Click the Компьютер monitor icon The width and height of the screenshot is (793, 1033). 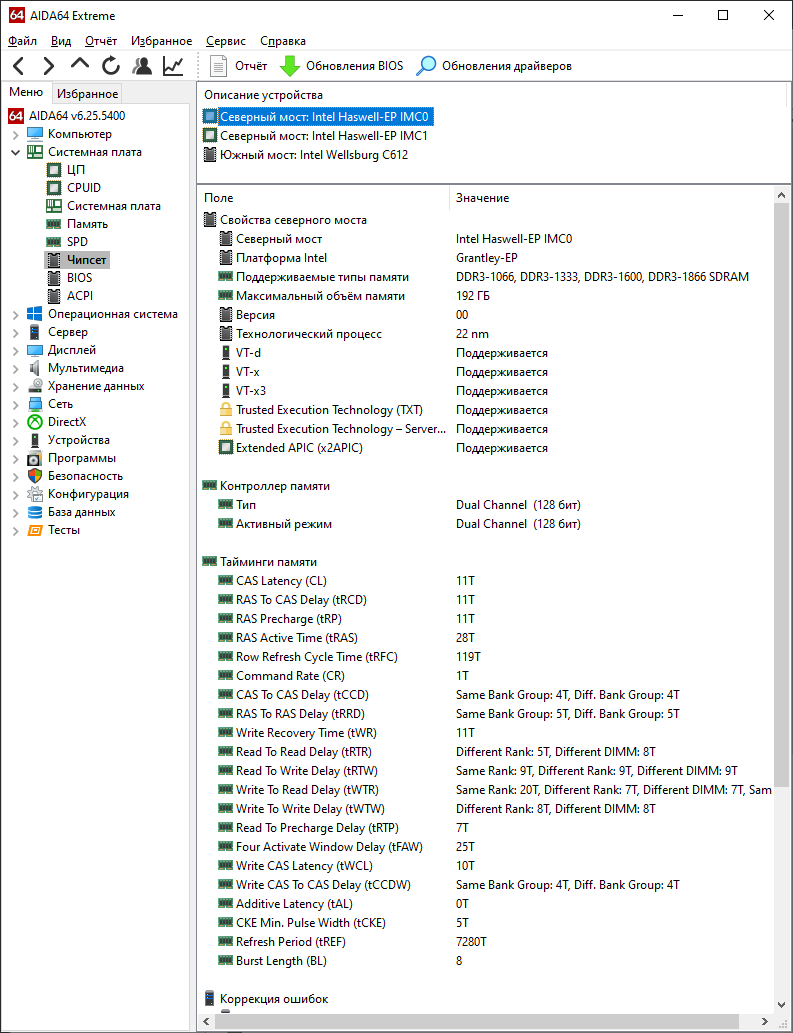35,134
